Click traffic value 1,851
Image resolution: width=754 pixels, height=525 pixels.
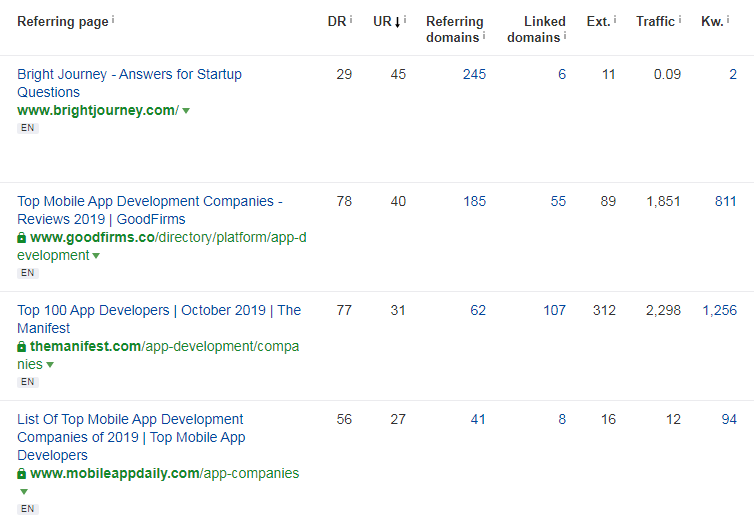point(664,201)
